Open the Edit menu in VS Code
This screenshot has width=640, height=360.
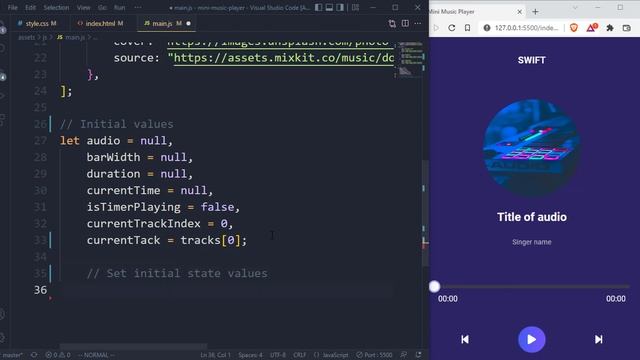pyautogui.click(x=30, y=7)
